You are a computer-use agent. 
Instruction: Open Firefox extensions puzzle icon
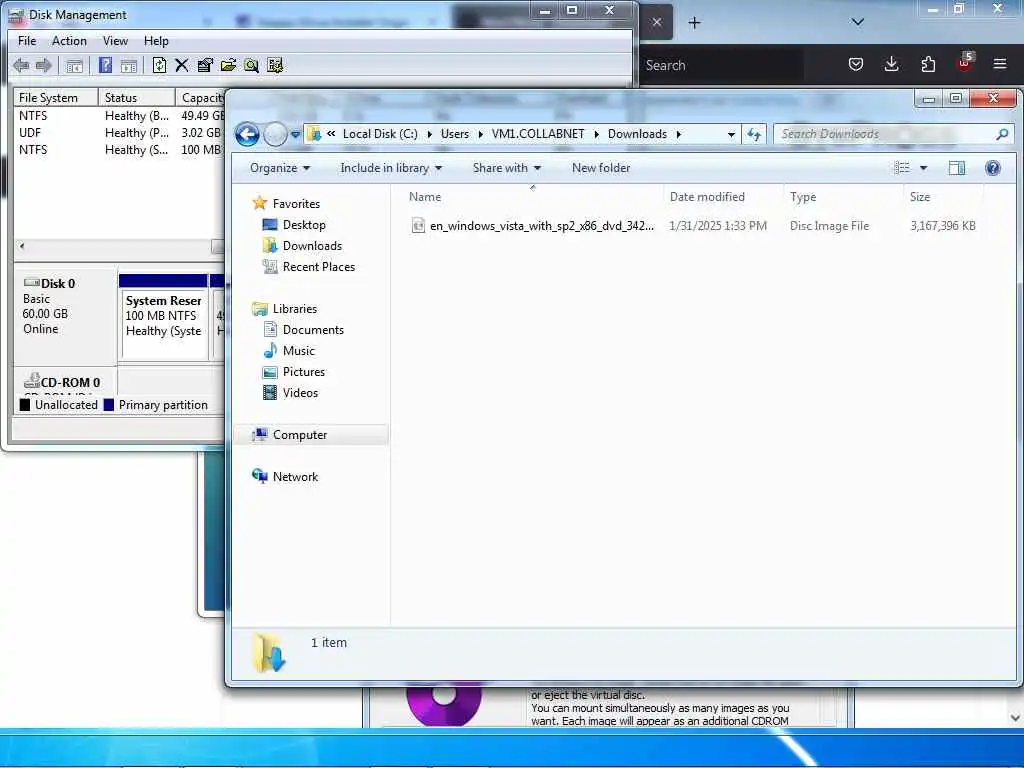[x=928, y=64]
